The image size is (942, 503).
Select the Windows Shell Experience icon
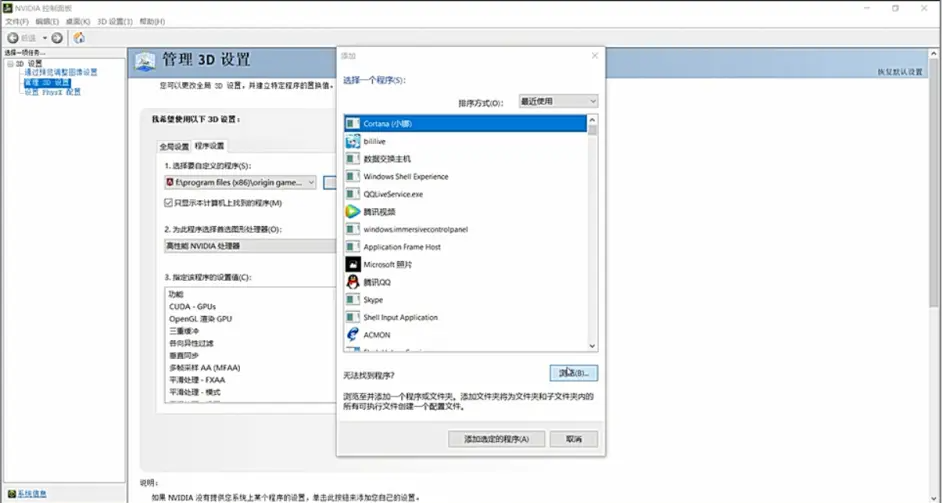point(353,177)
